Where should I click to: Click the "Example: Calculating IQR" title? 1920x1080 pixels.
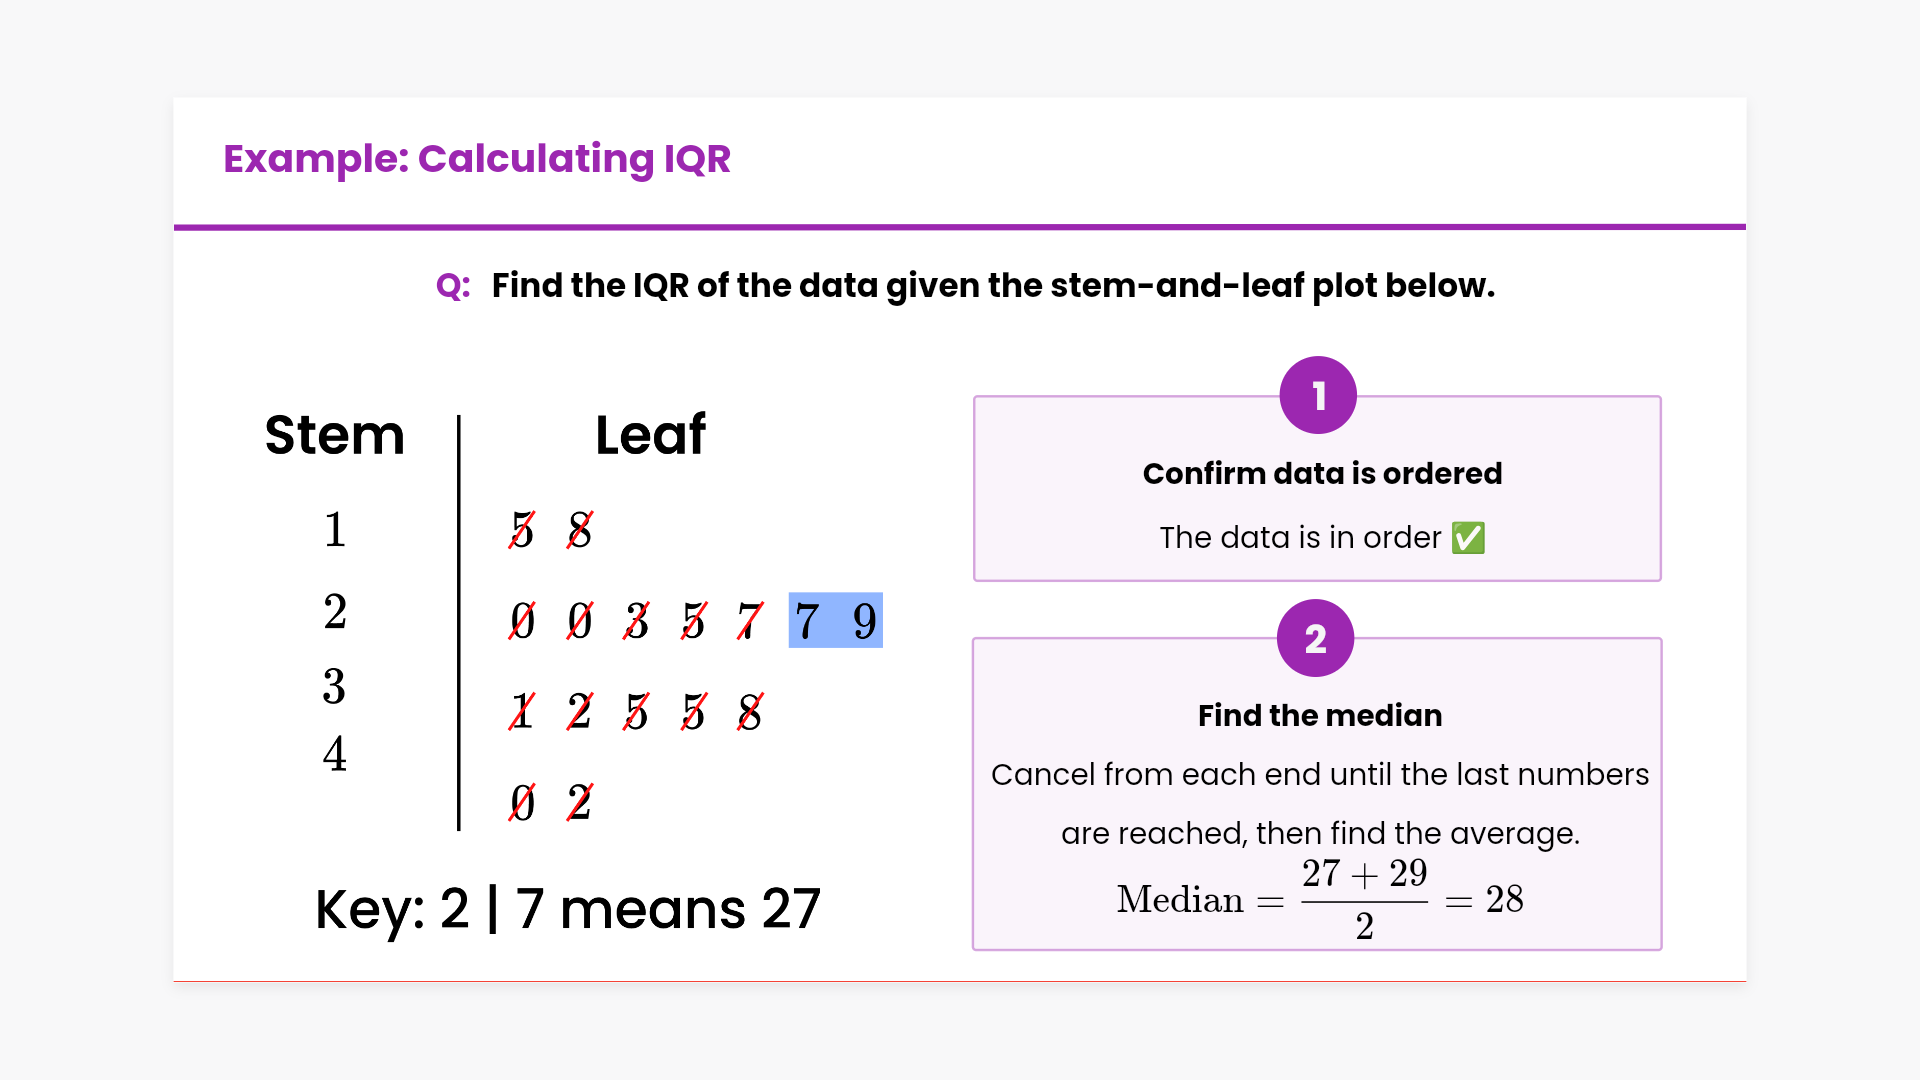(477, 159)
